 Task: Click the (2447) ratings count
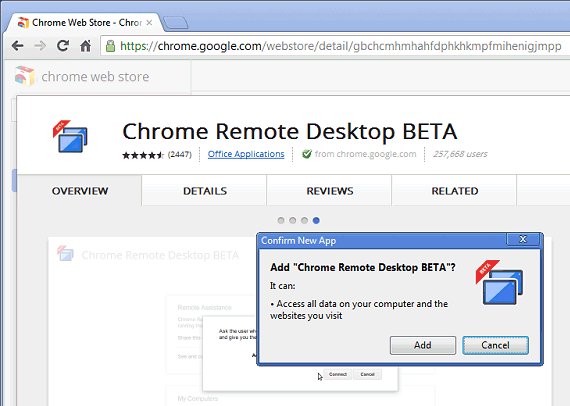[180, 154]
